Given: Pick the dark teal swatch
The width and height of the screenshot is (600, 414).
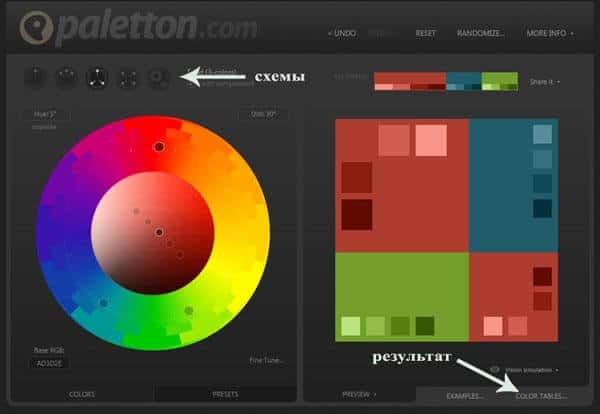Looking at the screenshot, I should pos(543,184).
